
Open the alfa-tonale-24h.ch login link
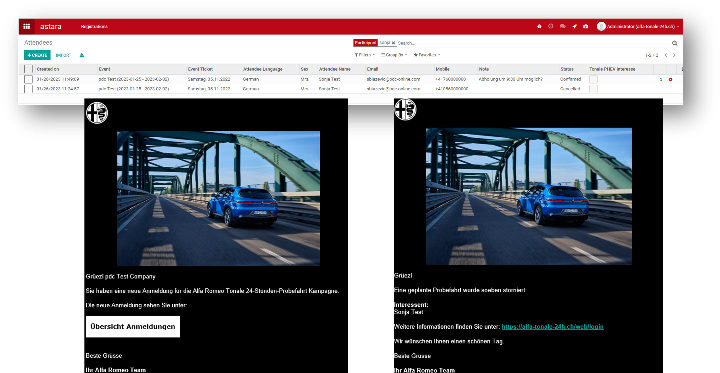(552, 327)
